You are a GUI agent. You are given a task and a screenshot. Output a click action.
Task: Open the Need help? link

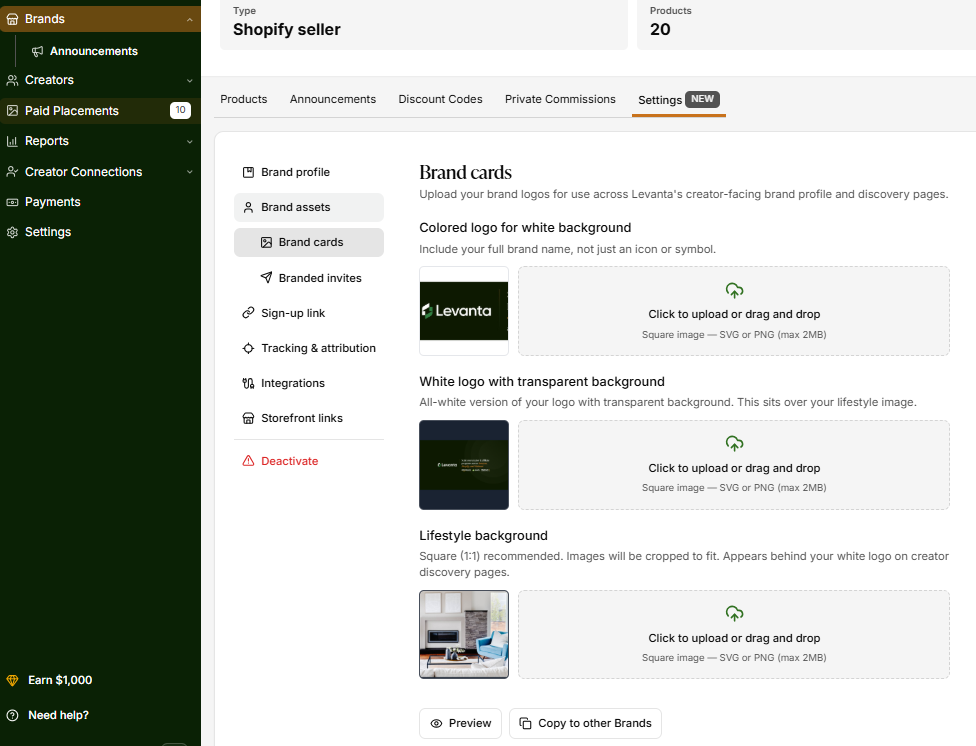pos(59,715)
